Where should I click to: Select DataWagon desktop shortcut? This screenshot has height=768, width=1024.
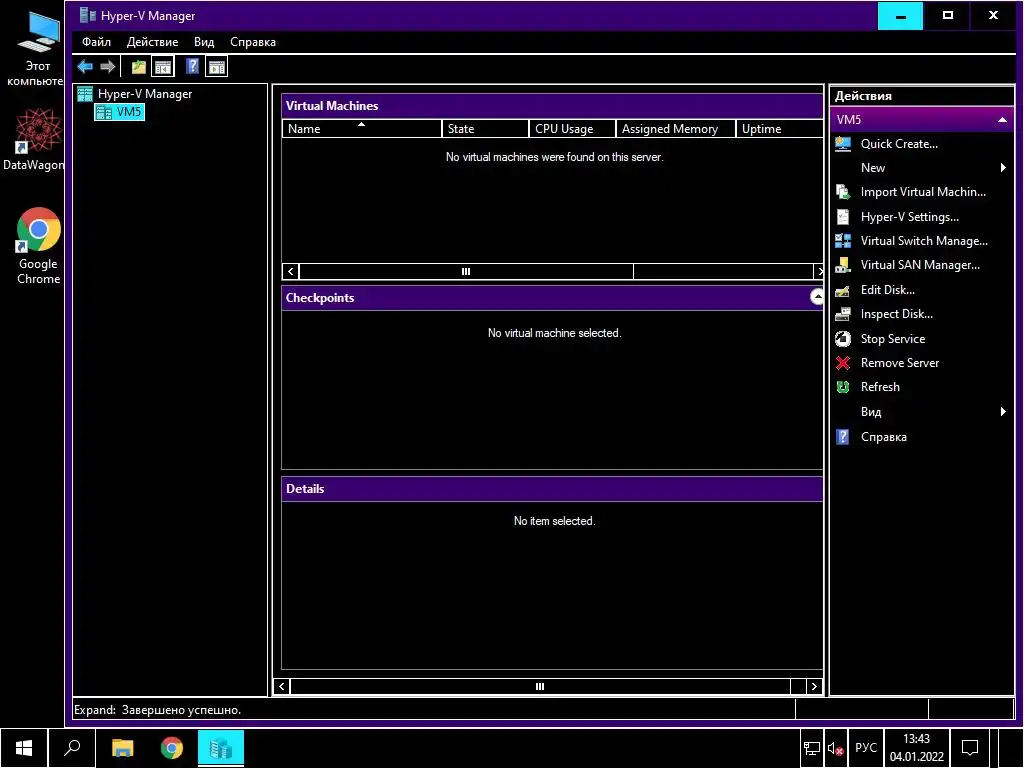pos(34,140)
